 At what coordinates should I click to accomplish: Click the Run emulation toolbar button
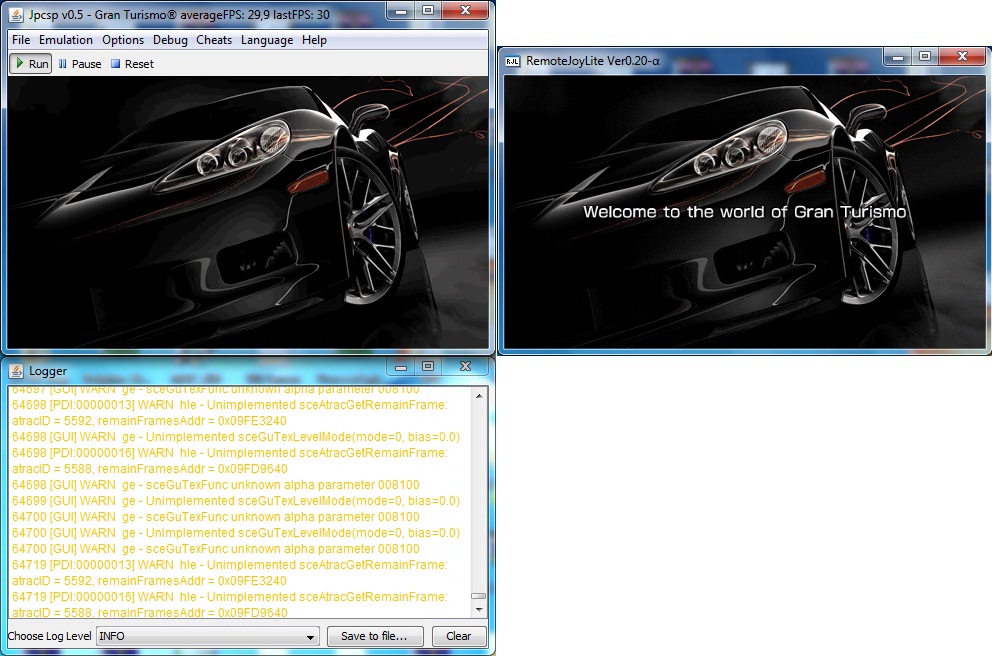(31, 64)
